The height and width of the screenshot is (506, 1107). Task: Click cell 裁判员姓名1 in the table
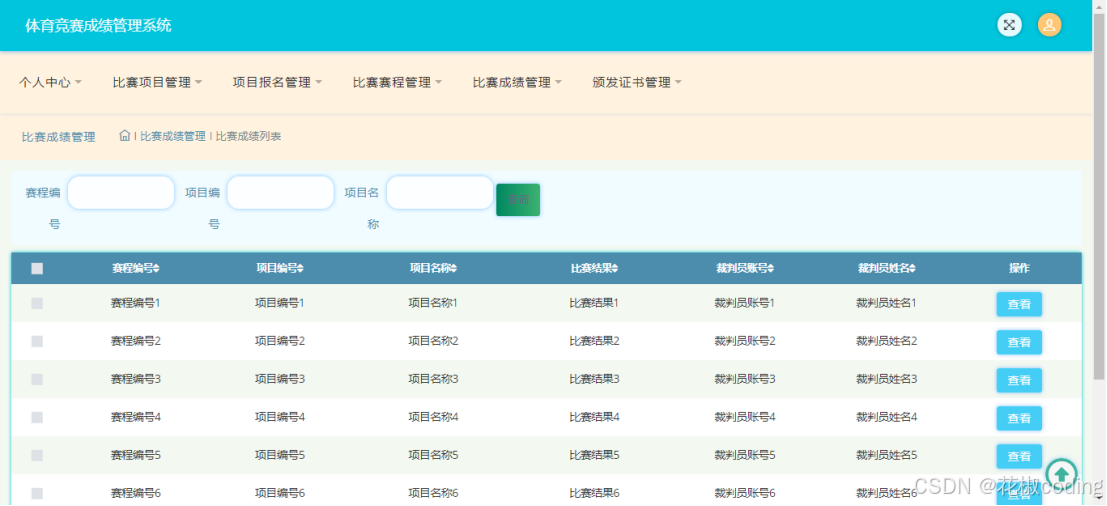(x=887, y=303)
